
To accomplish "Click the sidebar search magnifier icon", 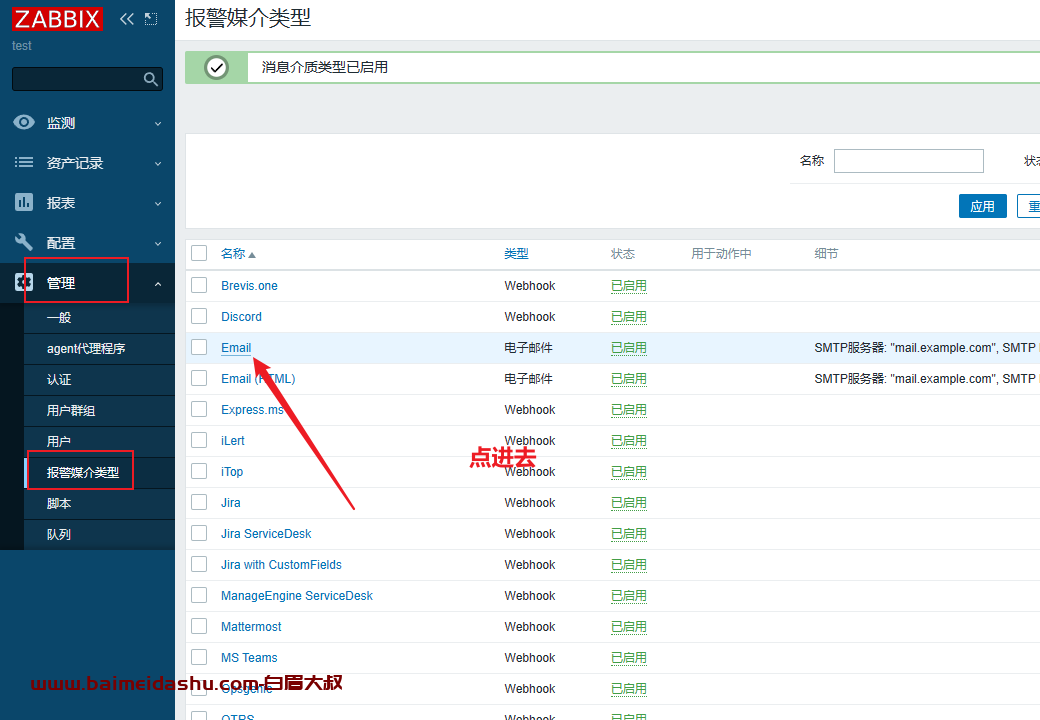I will click(151, 80).
